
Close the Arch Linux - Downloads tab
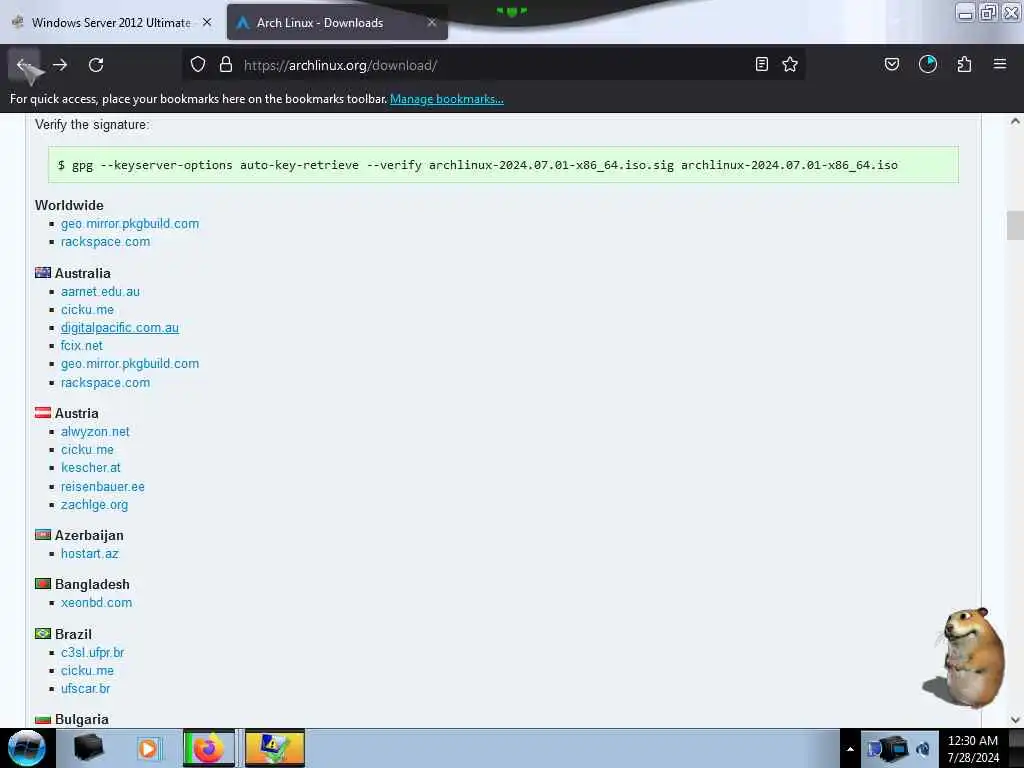(x=432, y=22)
